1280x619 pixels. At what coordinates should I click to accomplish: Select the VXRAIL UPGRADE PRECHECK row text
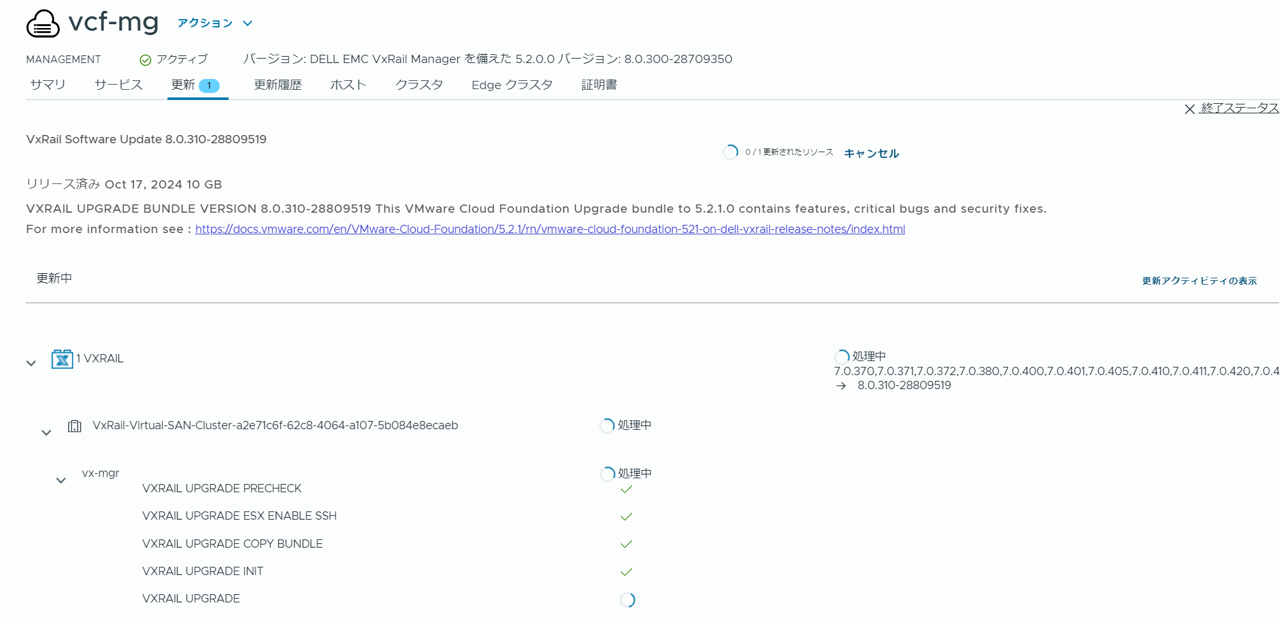pyautogui.click(x=222, y=489)
